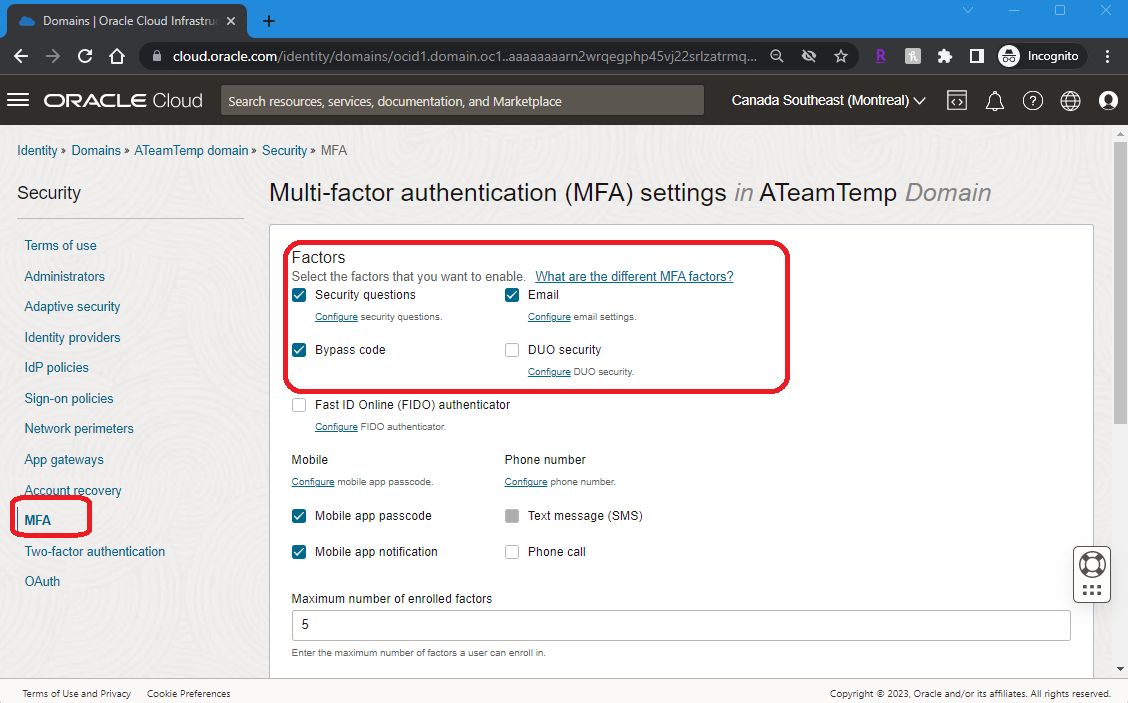Open 'What are the different MFA factors?' link
The height and width of the screenshot is (703, 1128).
point(634,277)
